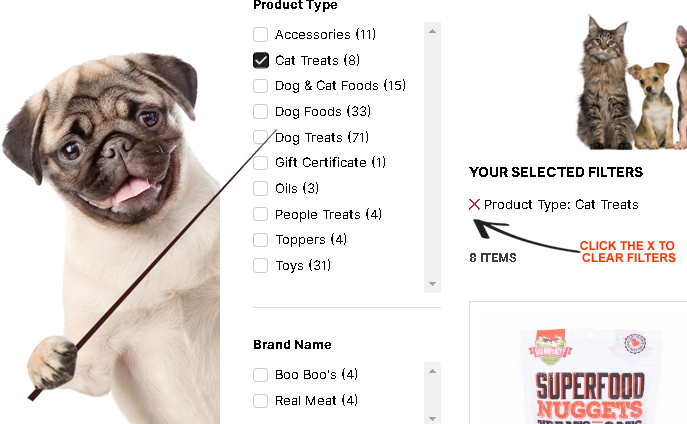The image size is (687, 424).
Task: Uncheck the Cat Treats checkbox
Action: pyautogui.click(x=261, y=60)
